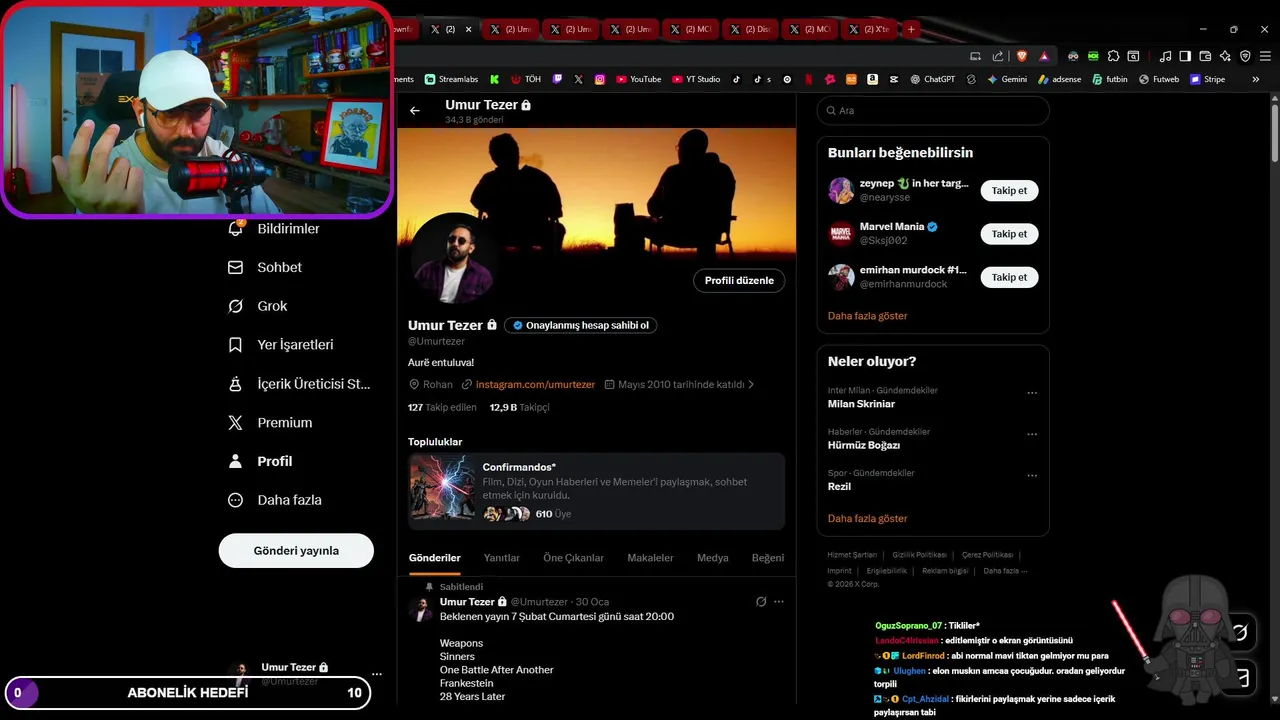The image size is (1280, 720).
Task: Open a new browser tab with plus
Action: (x=911, y=29)
